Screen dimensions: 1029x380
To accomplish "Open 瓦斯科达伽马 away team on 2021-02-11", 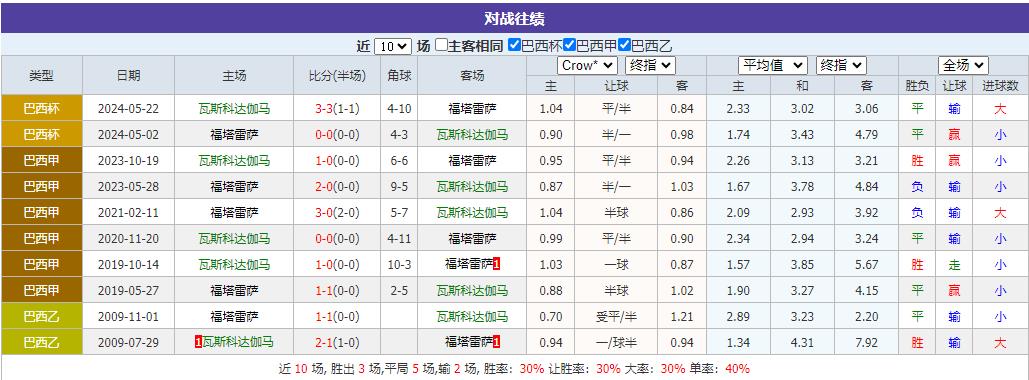I will 472,213.
